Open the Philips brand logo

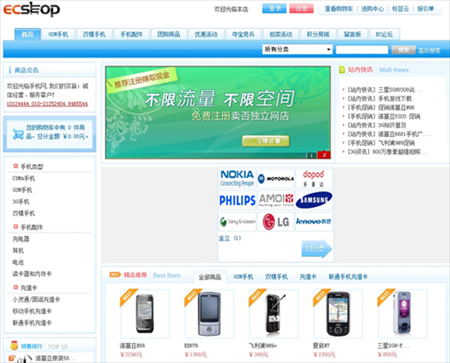coord(237,200)
